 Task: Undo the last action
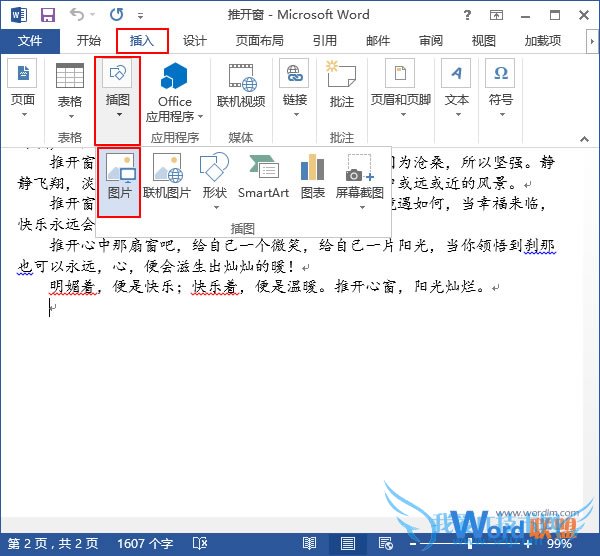tap(77, 15)
